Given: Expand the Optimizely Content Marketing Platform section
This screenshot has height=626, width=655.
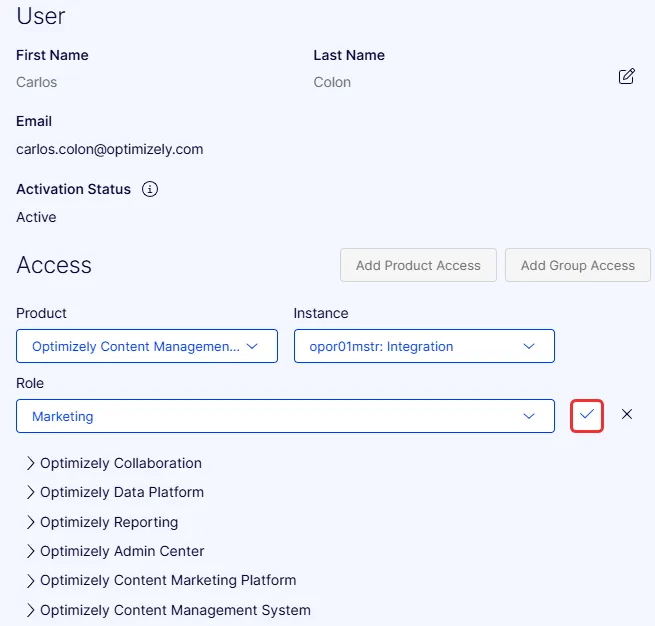Looking at the screenshot, I should click(161, 580).
